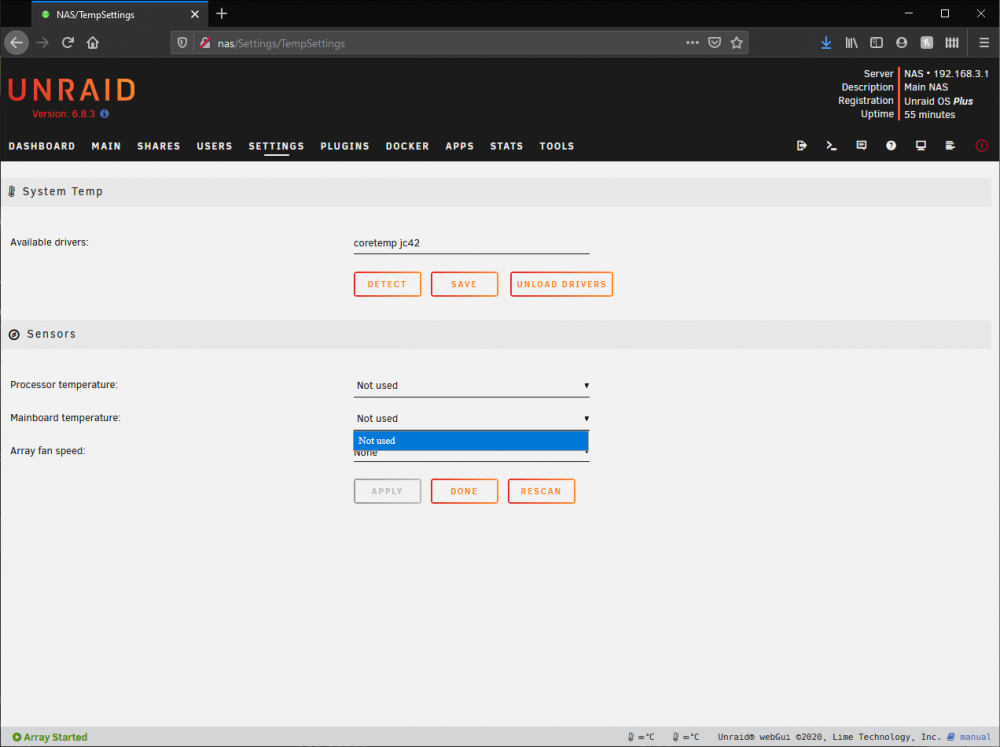
Task: Go back using the browser back arrow
Action: tap(17, 43)
